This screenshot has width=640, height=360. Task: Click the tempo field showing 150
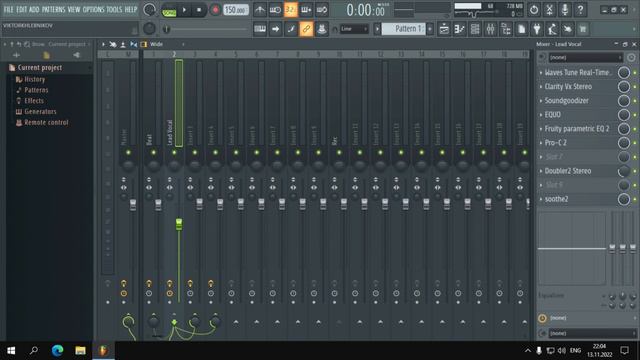236,10
